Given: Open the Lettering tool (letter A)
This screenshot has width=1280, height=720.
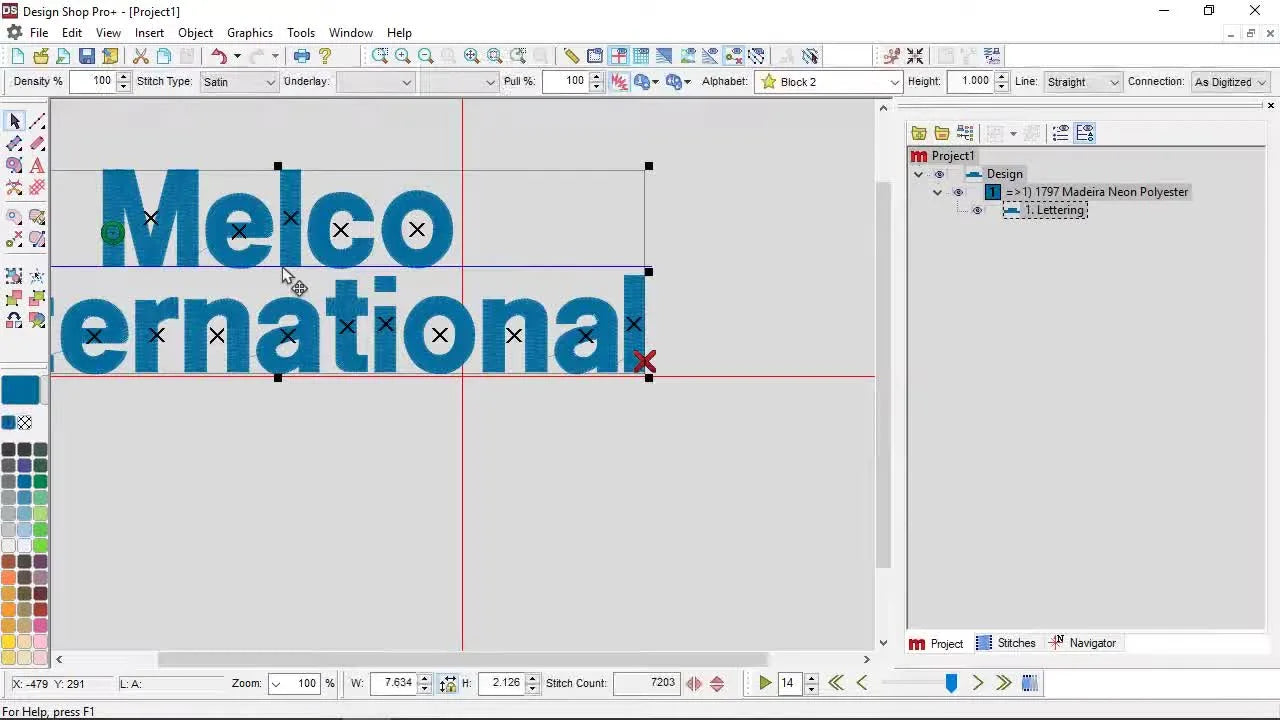Looking at the screenshot, I should click(x=37, y=166).
